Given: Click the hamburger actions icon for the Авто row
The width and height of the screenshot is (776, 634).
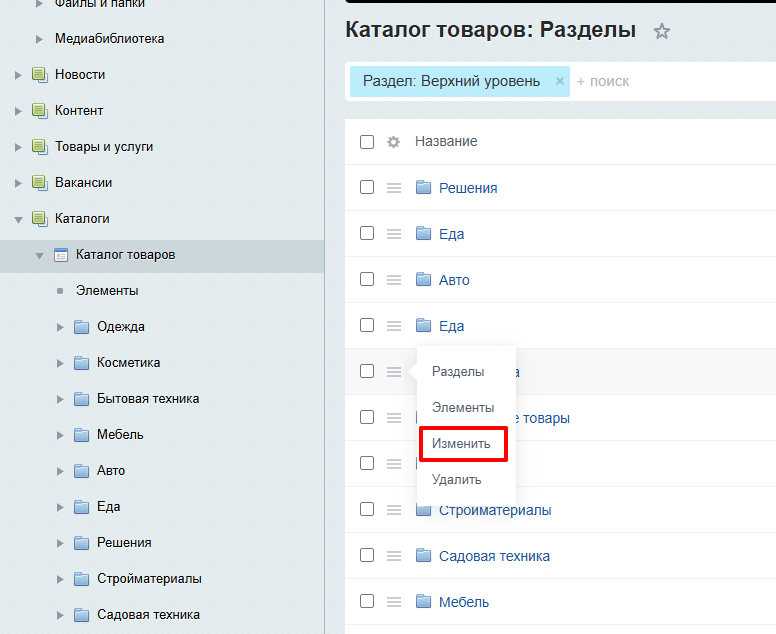Looking at the screenshot, I should click(x=394, y=280).
